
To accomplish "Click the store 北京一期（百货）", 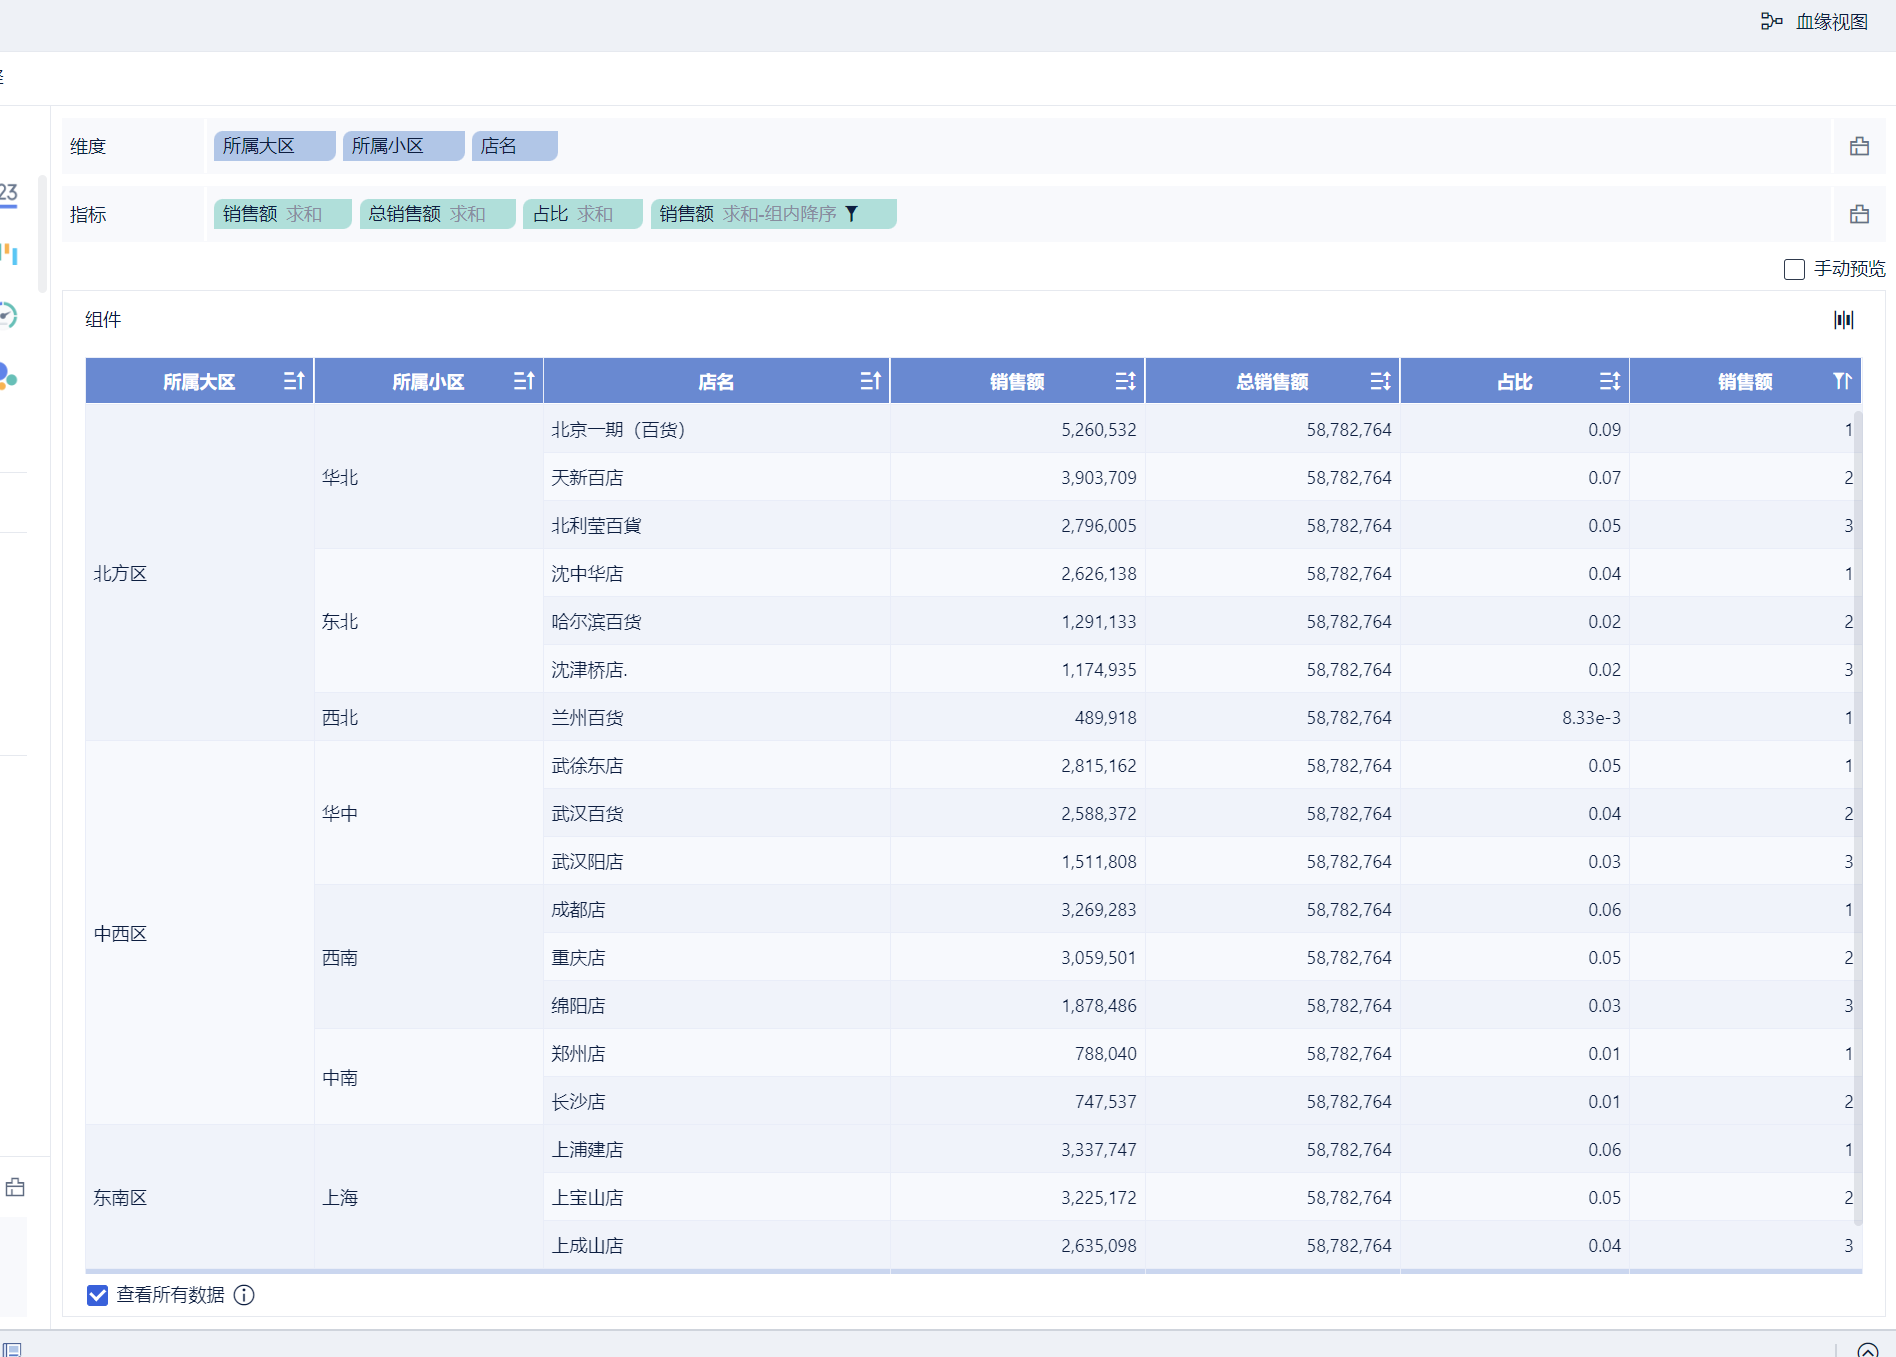I will 618,430.
